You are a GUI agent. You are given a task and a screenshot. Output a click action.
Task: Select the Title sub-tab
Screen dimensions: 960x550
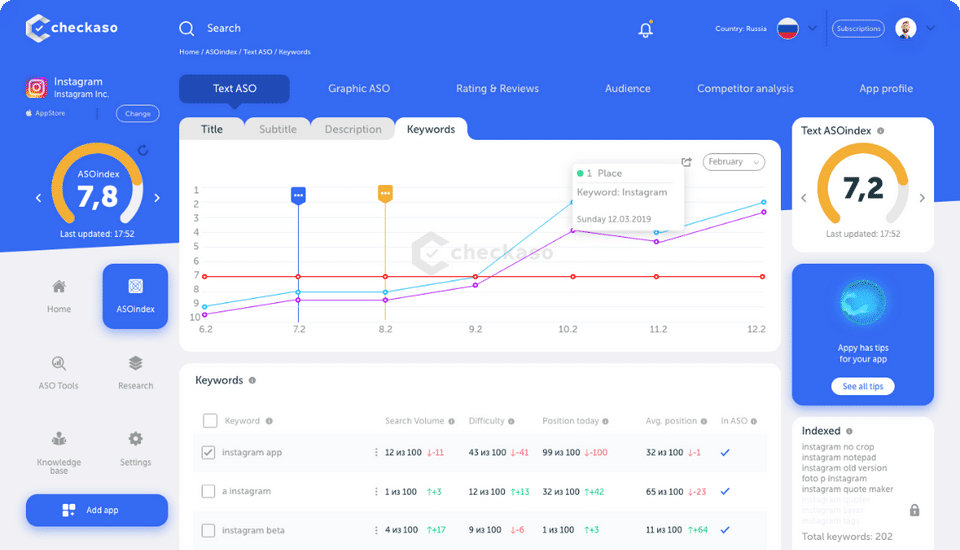pos(212,129)
